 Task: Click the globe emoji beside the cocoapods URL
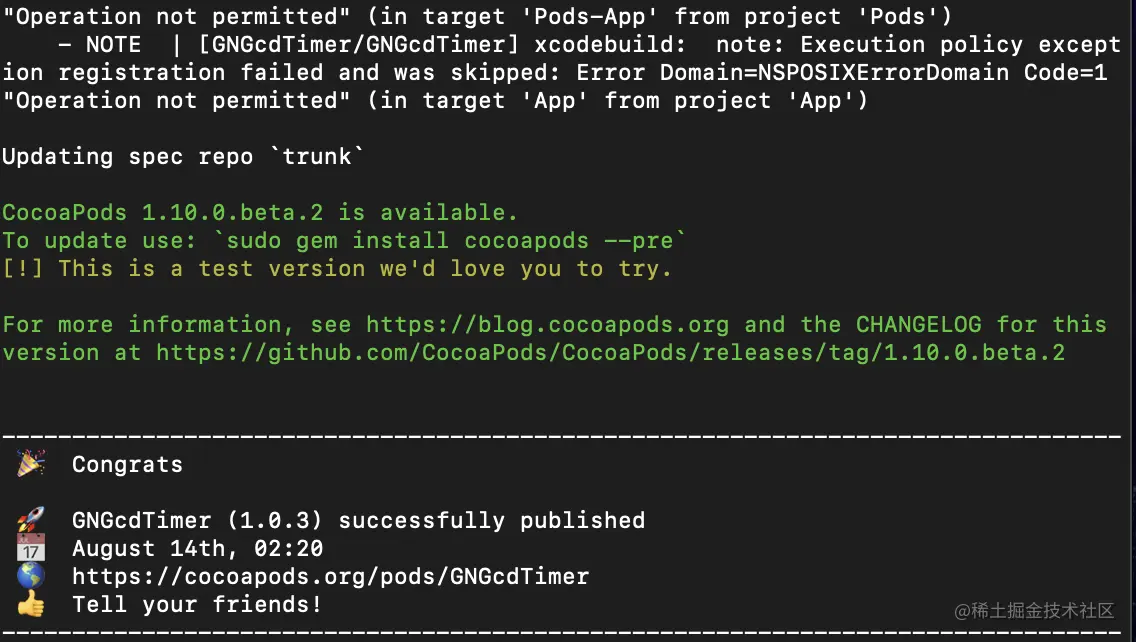pos(31,576)
